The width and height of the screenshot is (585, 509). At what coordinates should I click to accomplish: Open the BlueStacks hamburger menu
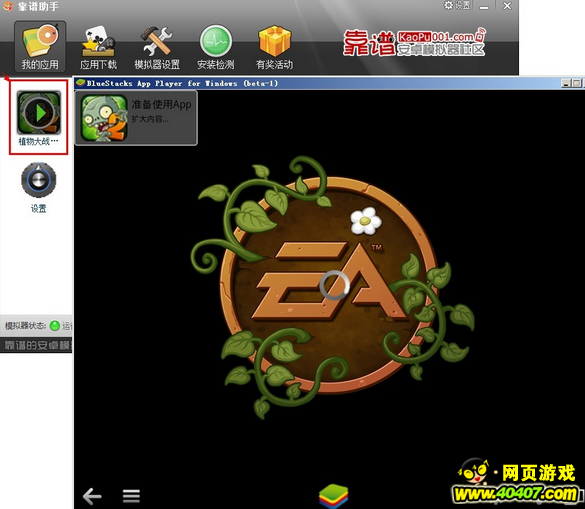131,496
